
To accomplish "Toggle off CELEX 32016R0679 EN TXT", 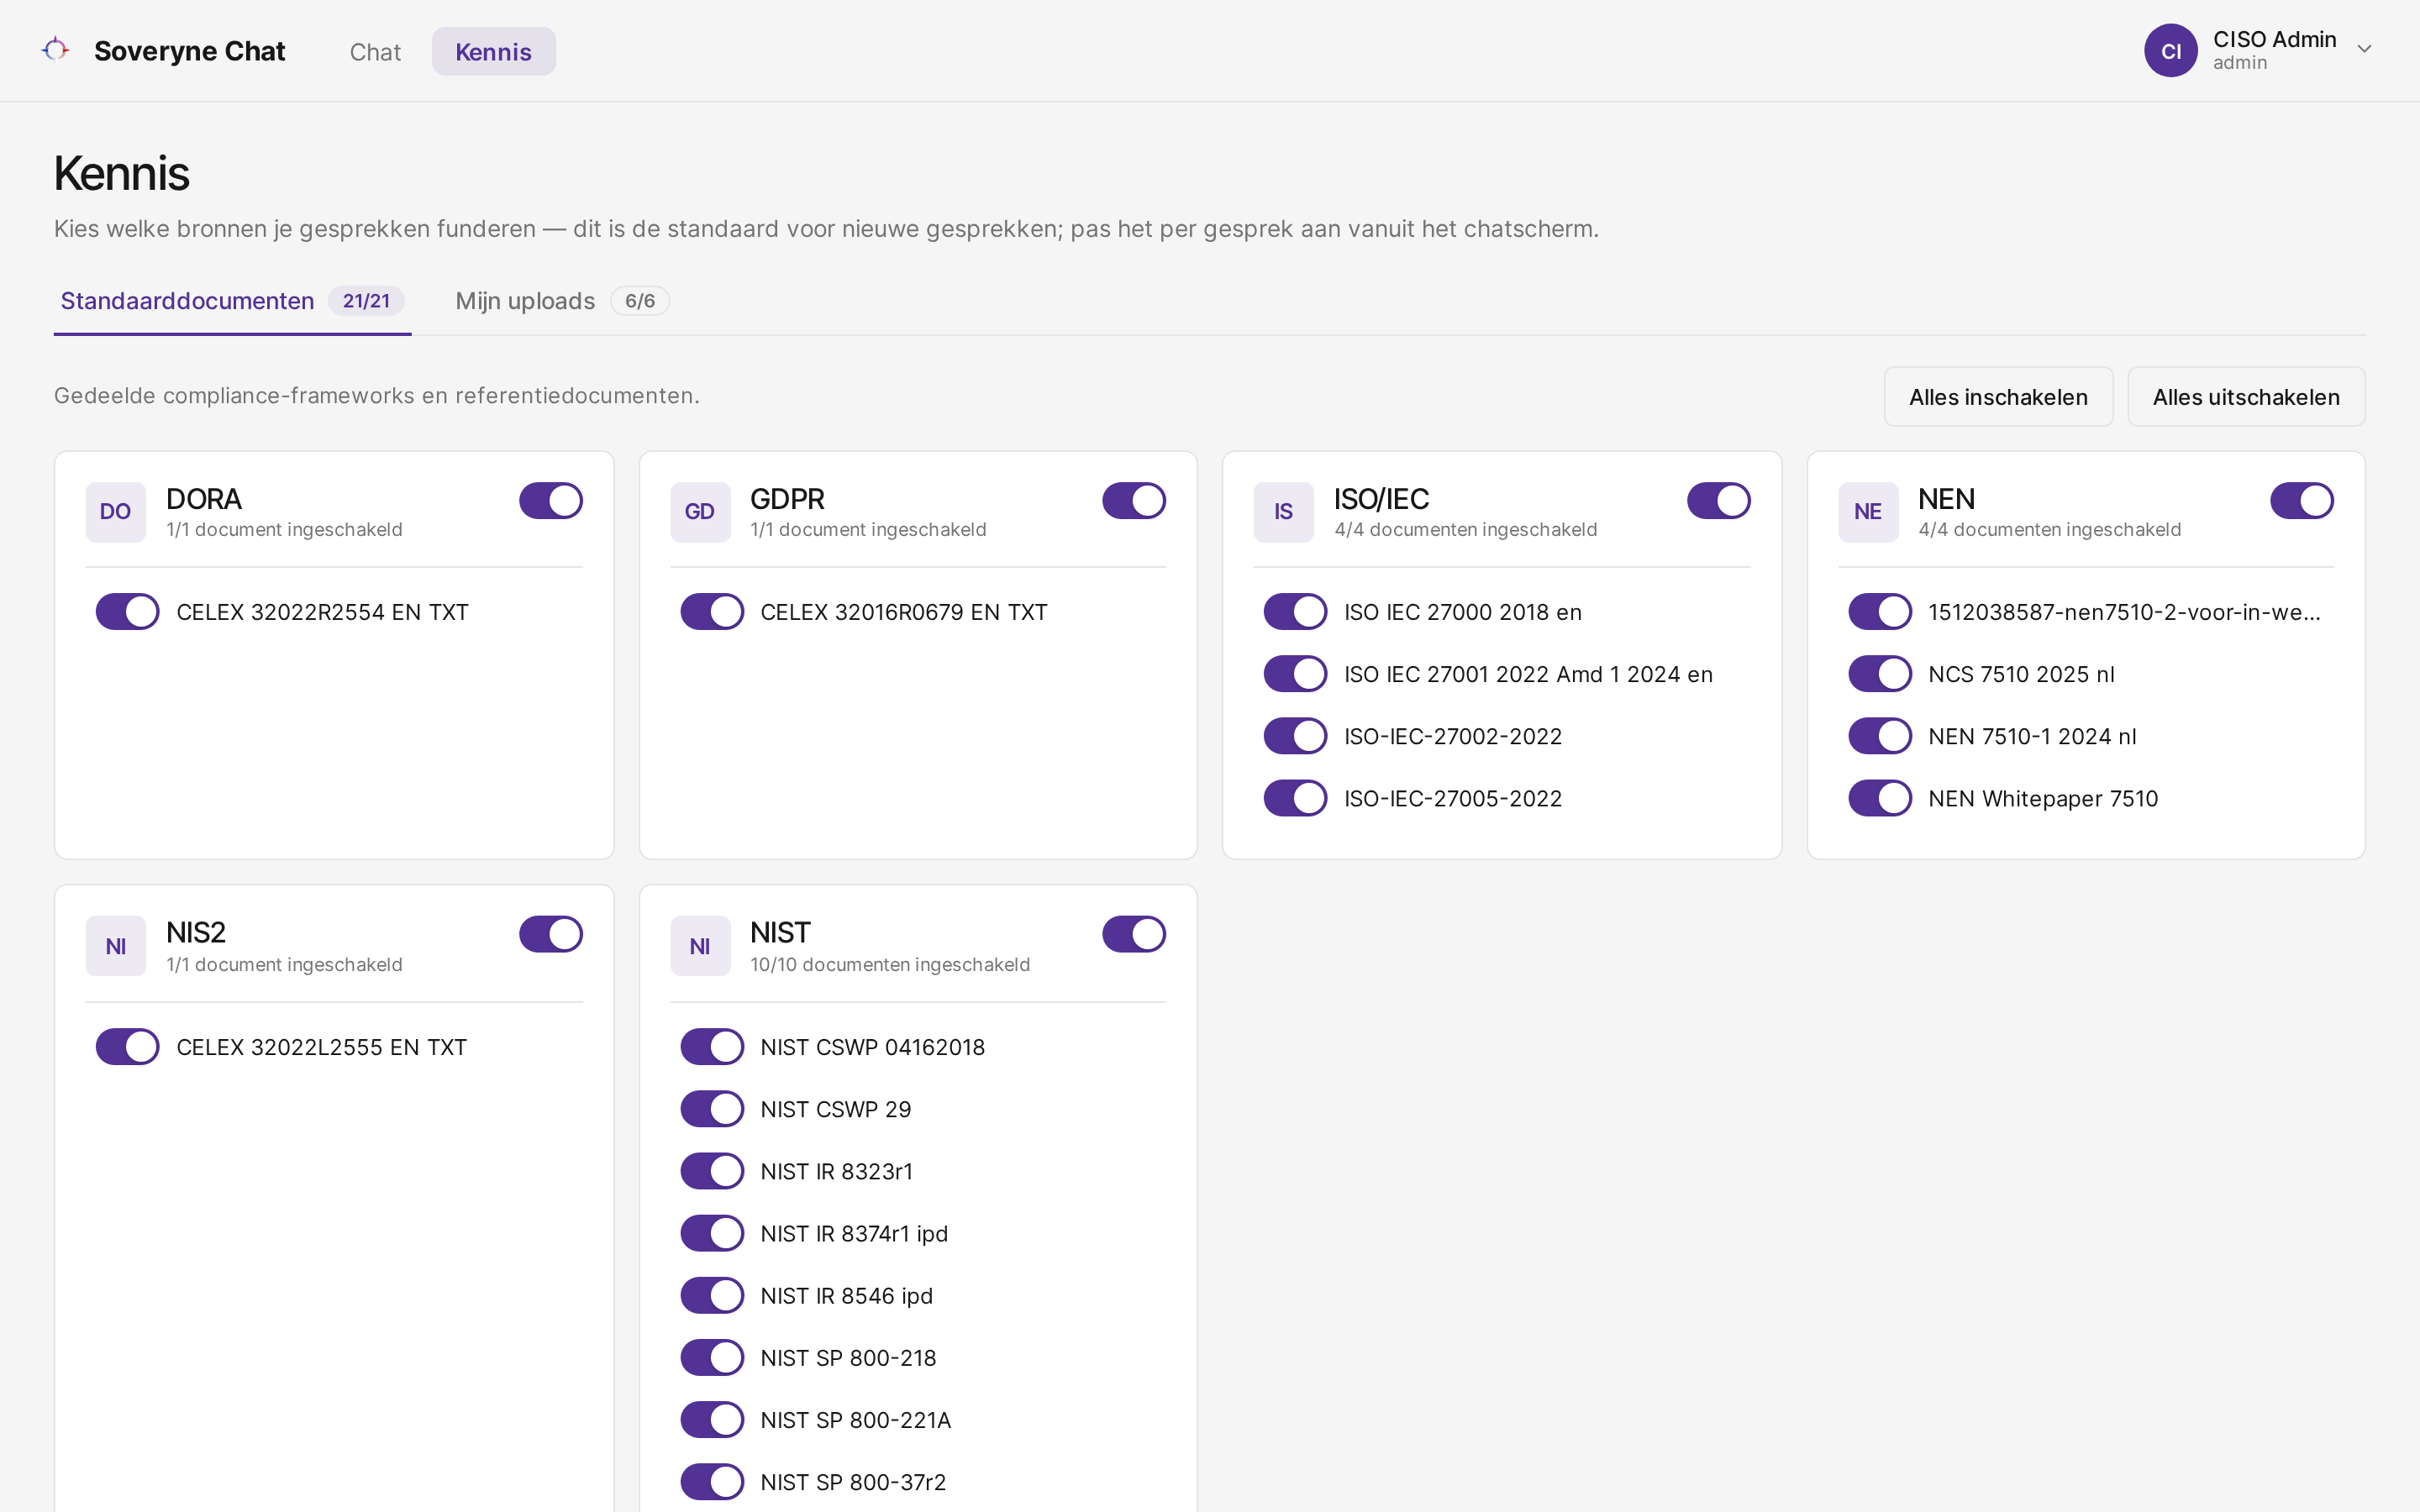I will 712,612.
